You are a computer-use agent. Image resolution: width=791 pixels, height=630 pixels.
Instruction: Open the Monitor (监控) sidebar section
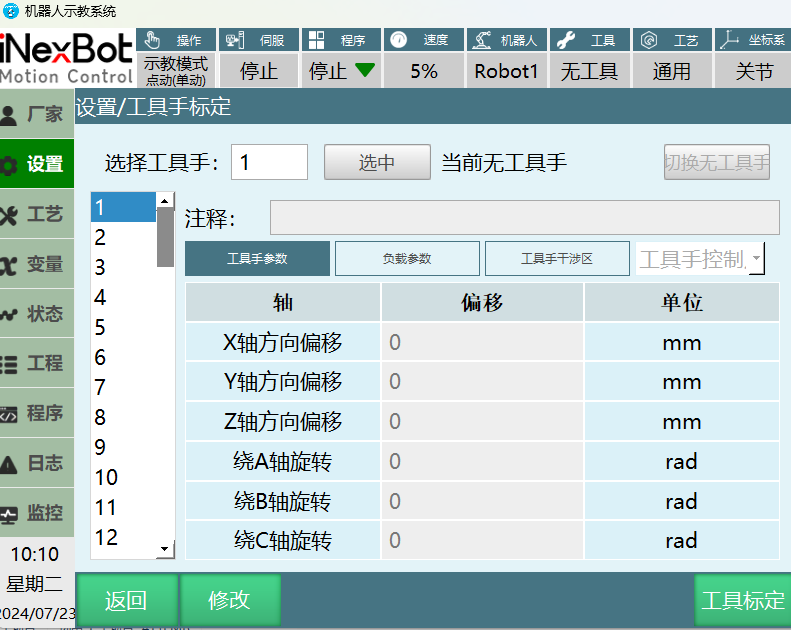(10, 514)
